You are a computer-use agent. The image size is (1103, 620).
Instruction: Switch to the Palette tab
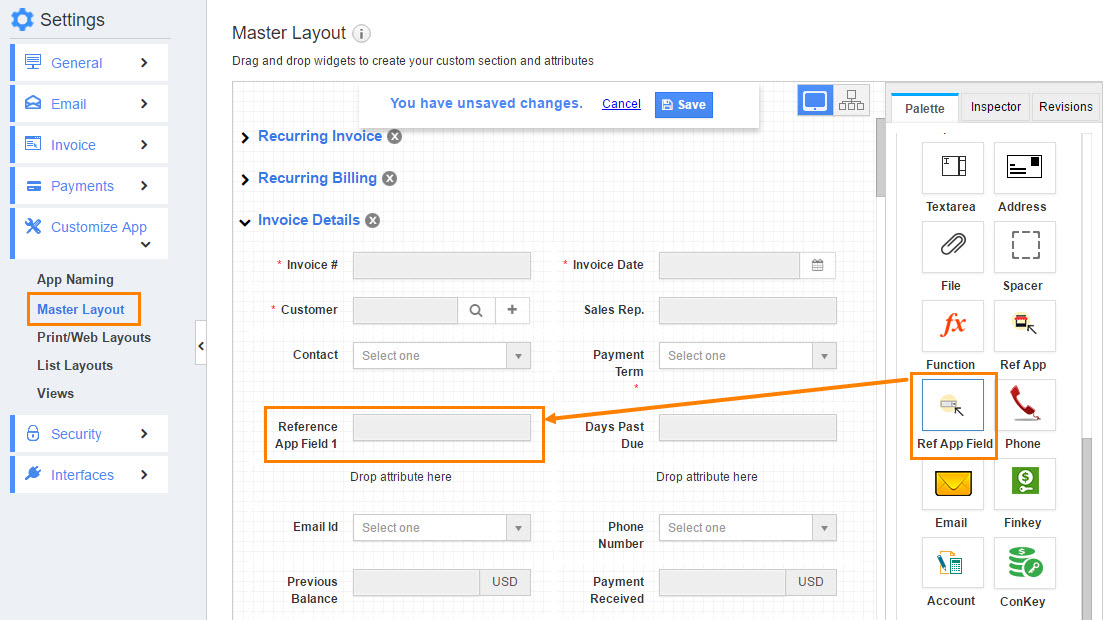pyautogui.click(x=924, y=108)
